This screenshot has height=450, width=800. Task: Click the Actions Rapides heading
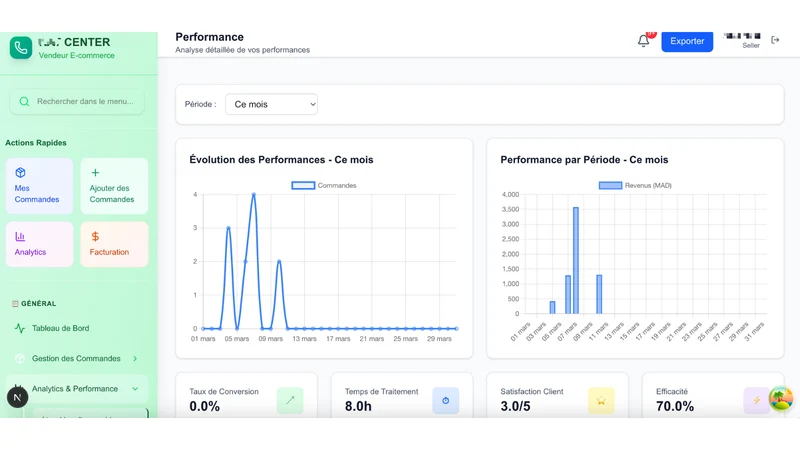coord(36,143)
